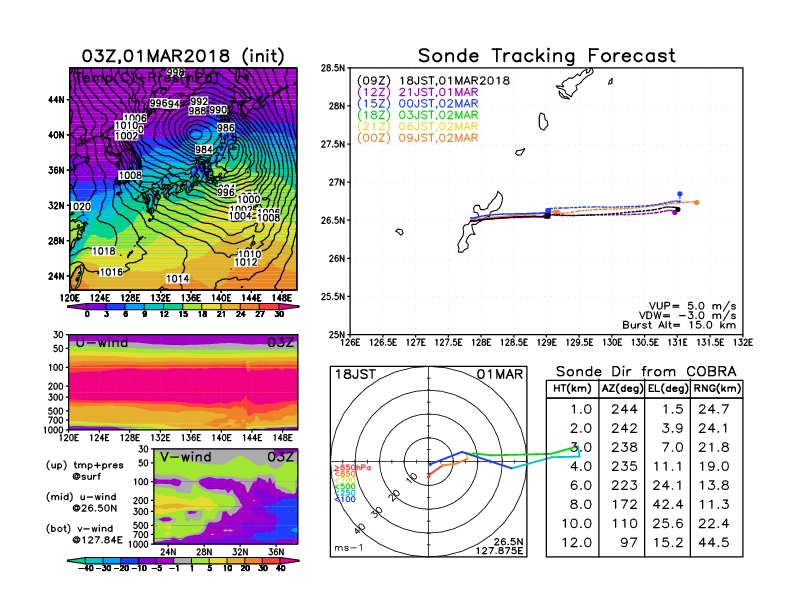Click the center of the polar wind plot
792x612 pixels.
click(x=429, y=463)
